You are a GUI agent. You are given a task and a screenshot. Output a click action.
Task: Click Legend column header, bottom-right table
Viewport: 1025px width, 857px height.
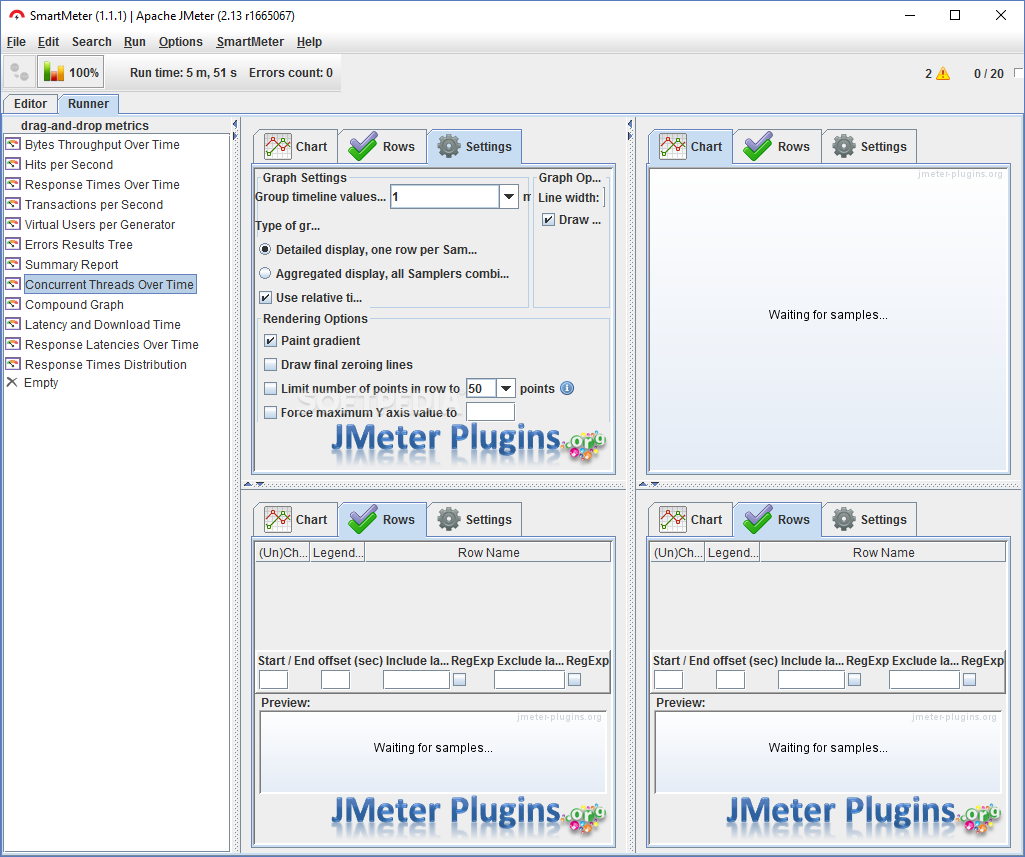(733, 553)
